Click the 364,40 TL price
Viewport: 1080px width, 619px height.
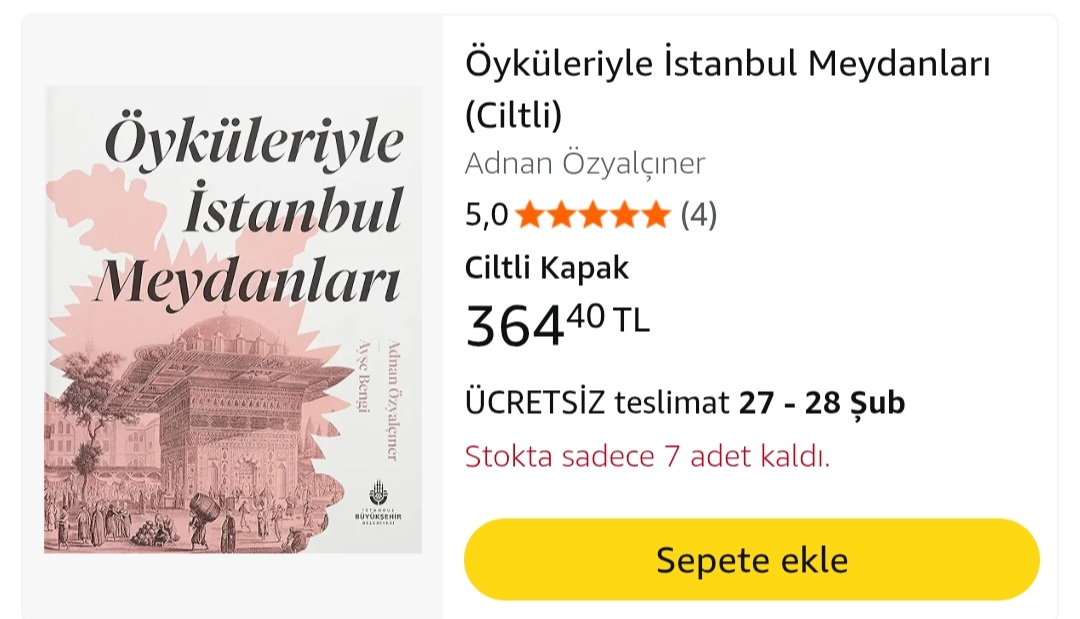click(557, 324)
